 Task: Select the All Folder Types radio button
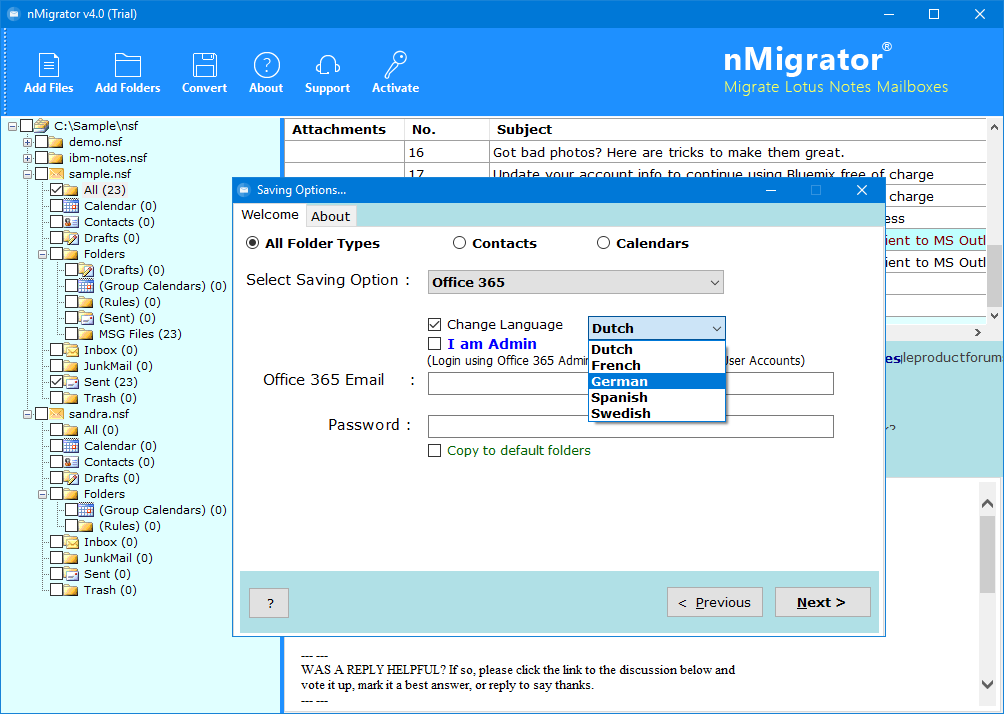pyautogui.click(x=252, y=243)
